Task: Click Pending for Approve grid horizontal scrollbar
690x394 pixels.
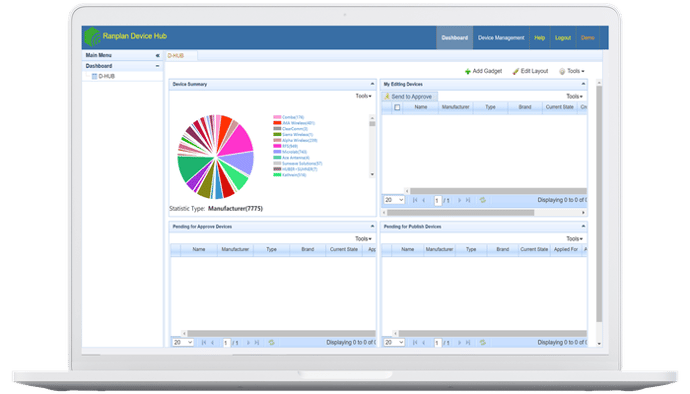Action: pos(282,334)
